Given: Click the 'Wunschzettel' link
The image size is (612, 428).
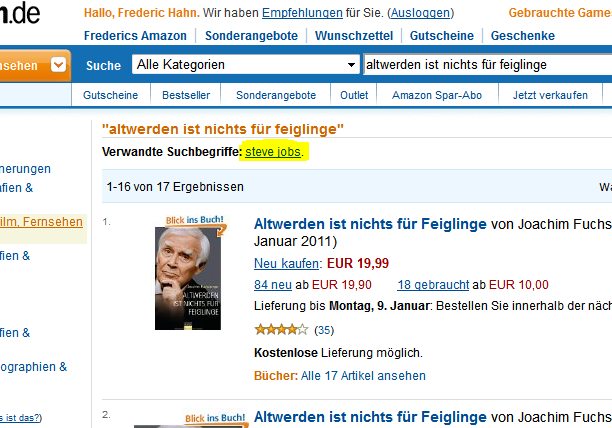Looking at the screenshot, I should (354, 36).
